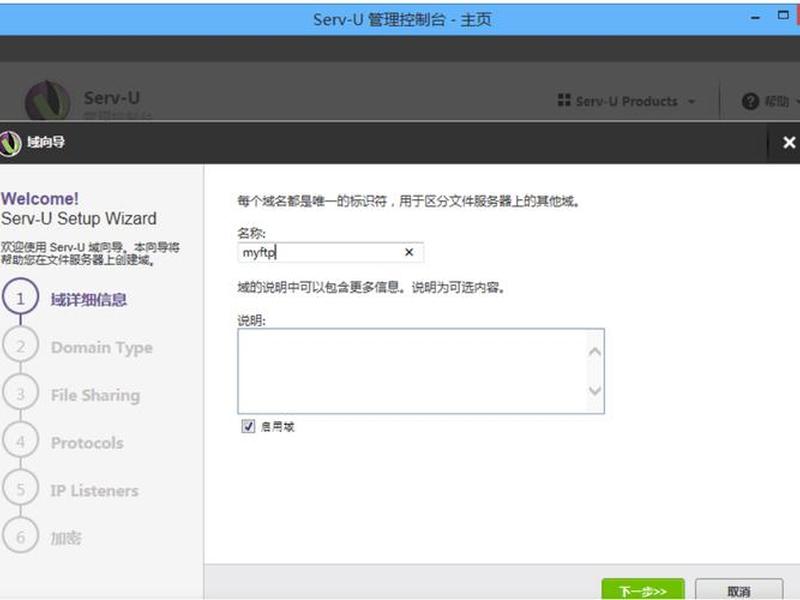The width and height of the screenshot is (800, 600).
Task: Click the Welcome! heading text
Action: [x=40, y=198]
